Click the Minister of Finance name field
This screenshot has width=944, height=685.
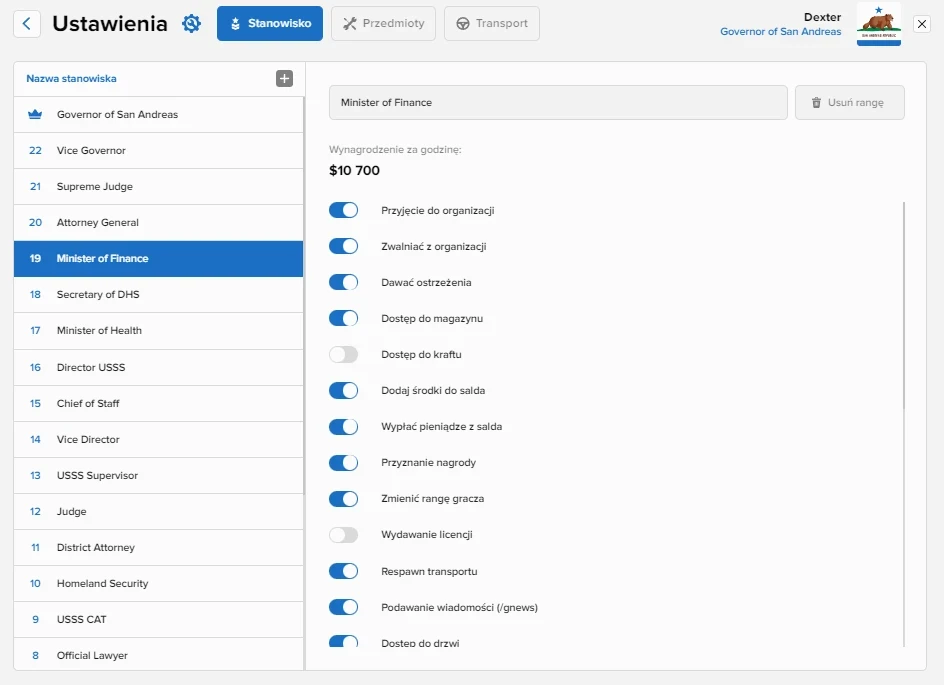[x=558, y=103]
